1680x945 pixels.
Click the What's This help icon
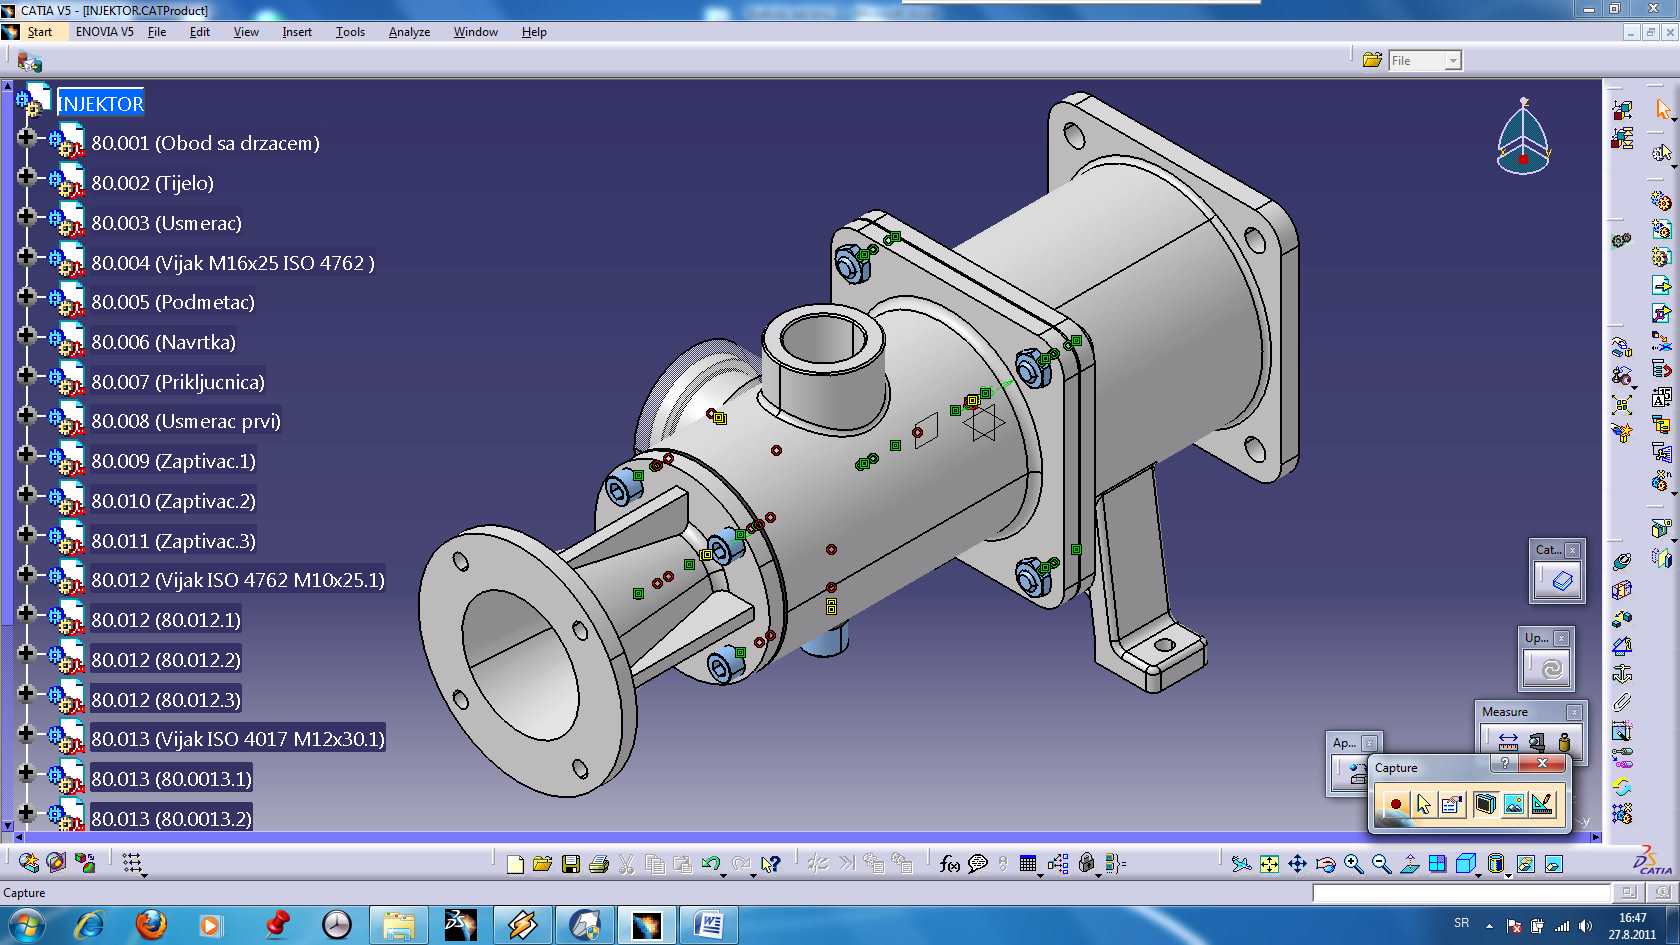(x=770, y=864)
